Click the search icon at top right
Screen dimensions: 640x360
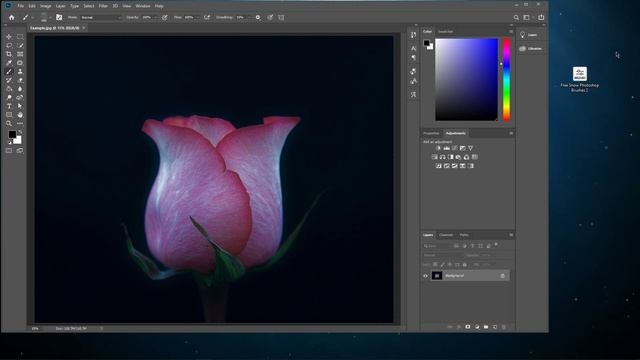pos(516,18)
